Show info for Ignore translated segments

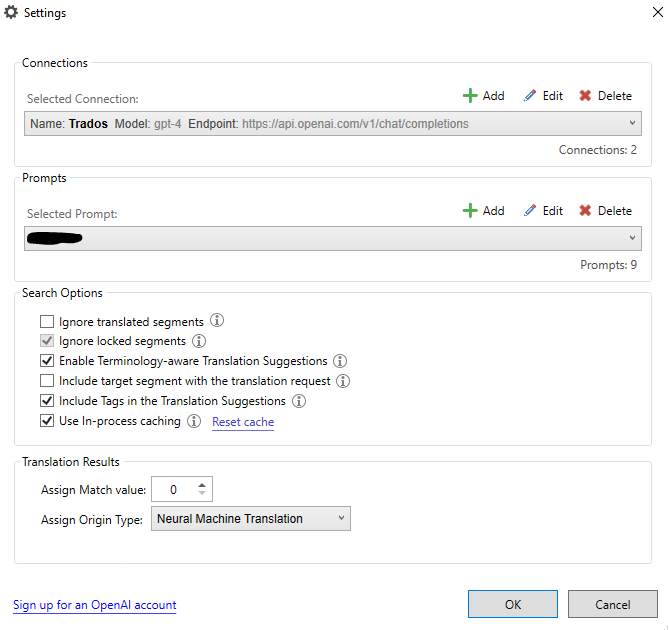pos(217,320)
